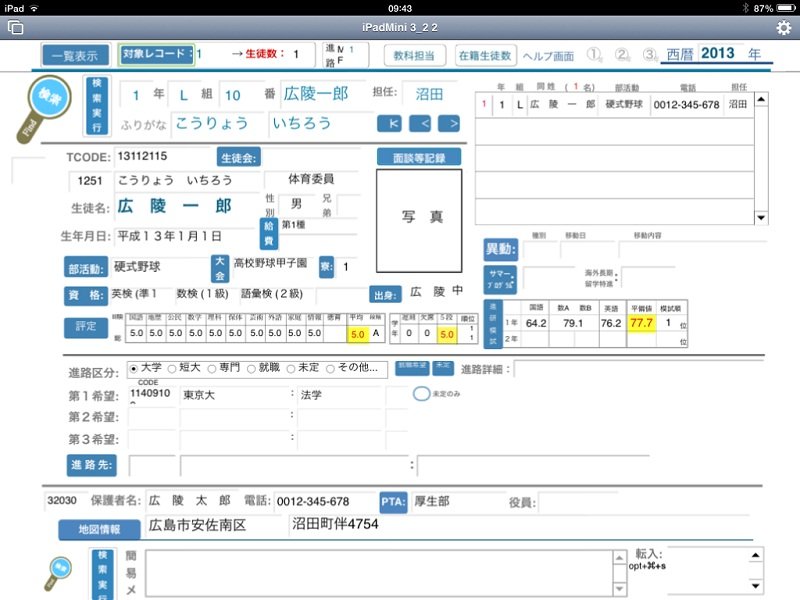Viewport: 800px width, 600px height.
Task: Open the windows overview icon
Action: coord(16,28)
